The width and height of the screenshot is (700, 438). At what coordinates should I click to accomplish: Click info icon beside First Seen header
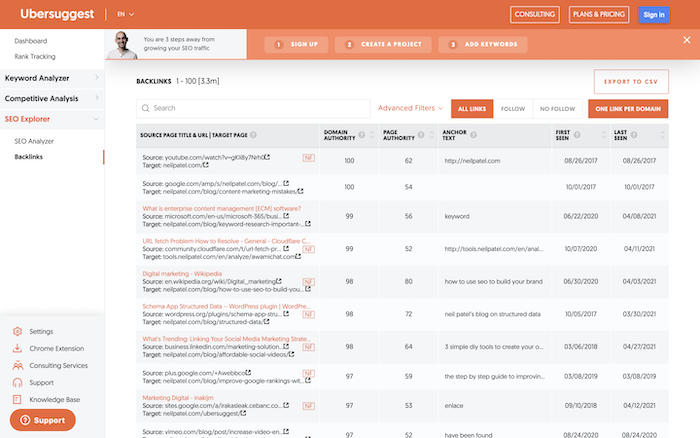point(577,135)
